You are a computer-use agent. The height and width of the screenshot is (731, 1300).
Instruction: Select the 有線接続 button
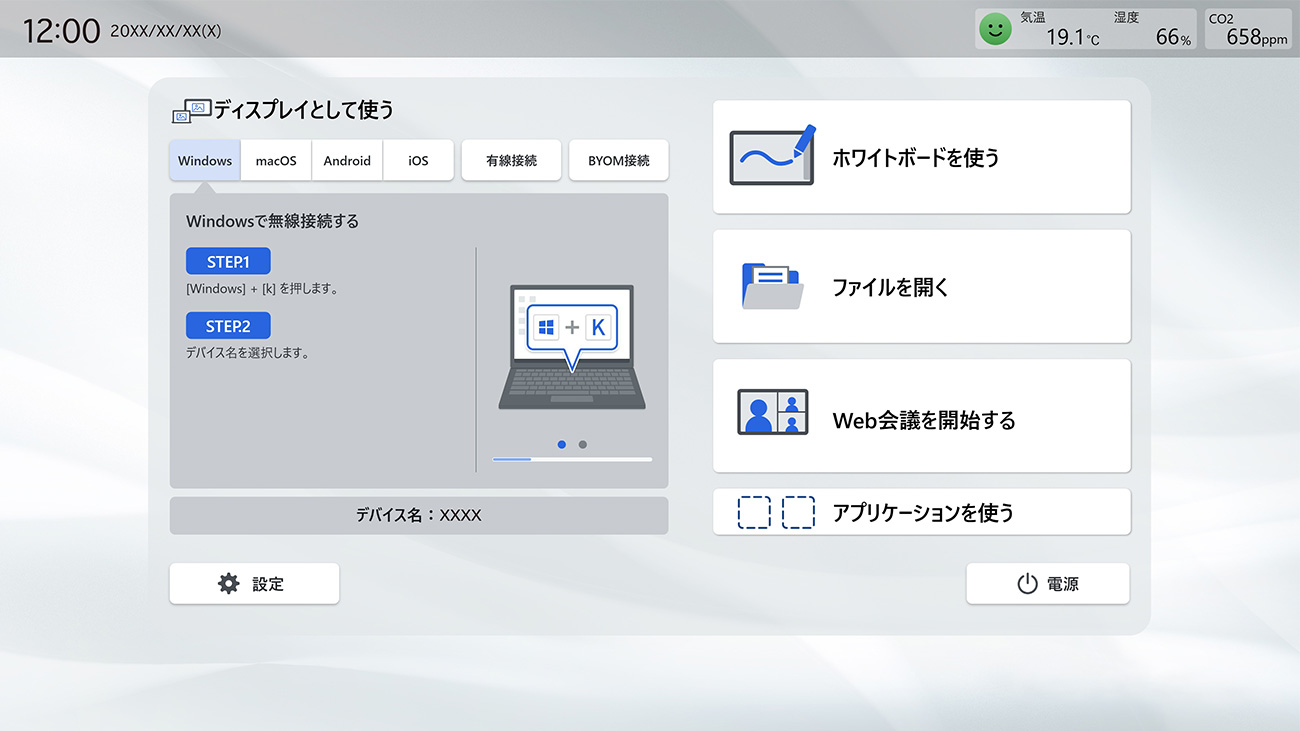tap(511, 160)
